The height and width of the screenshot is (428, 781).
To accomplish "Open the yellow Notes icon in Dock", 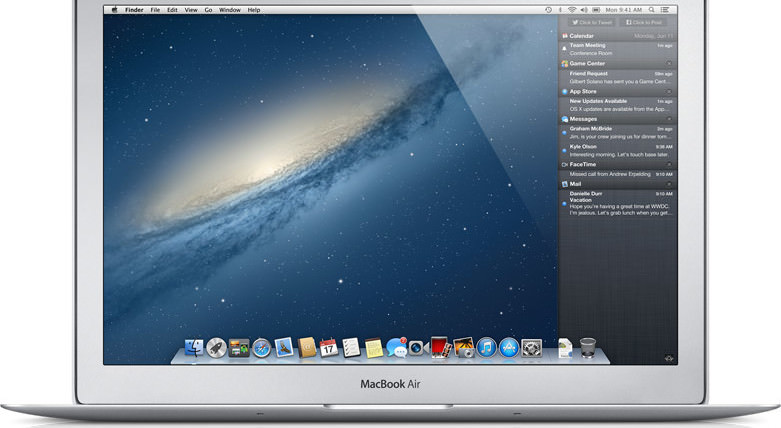I will coord(374,348).
